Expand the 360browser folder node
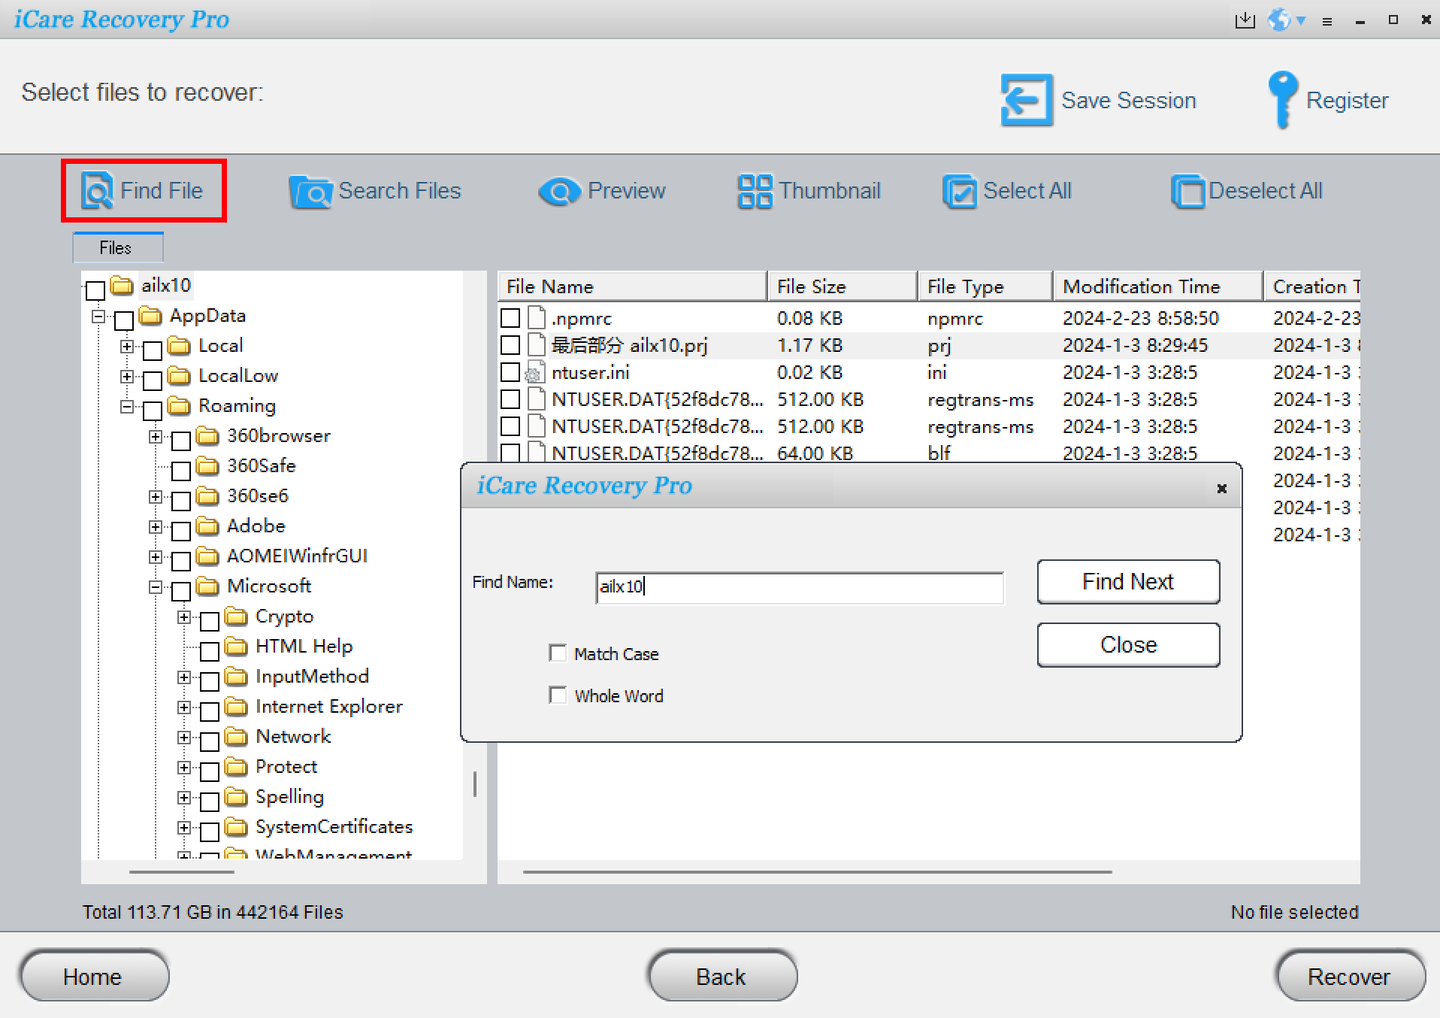The image size is (1440, 1018). (x=155, y=438)
